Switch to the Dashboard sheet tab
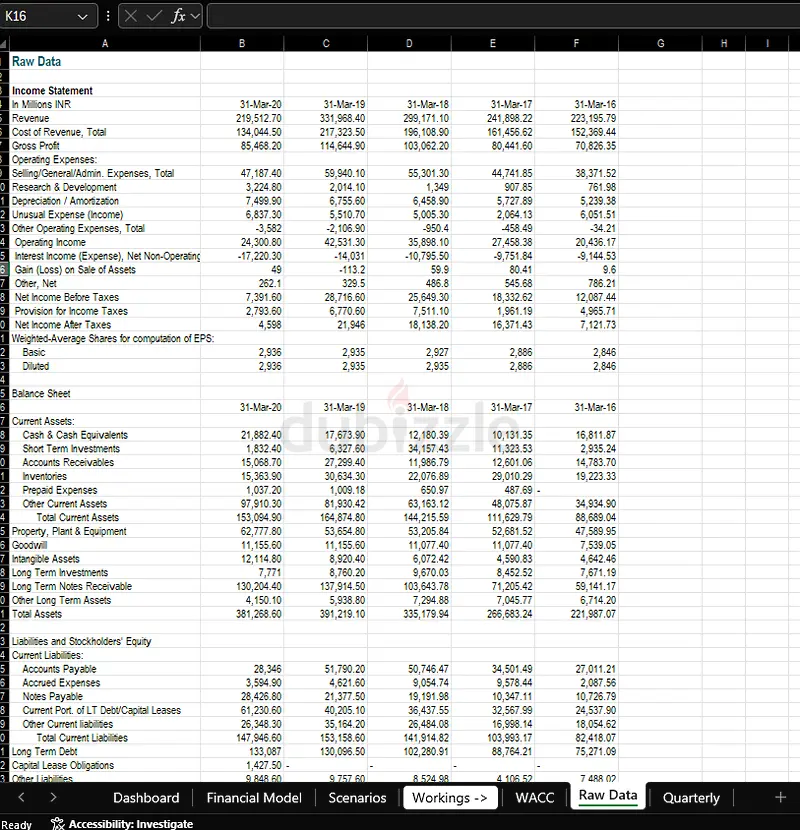 point(146,797)
